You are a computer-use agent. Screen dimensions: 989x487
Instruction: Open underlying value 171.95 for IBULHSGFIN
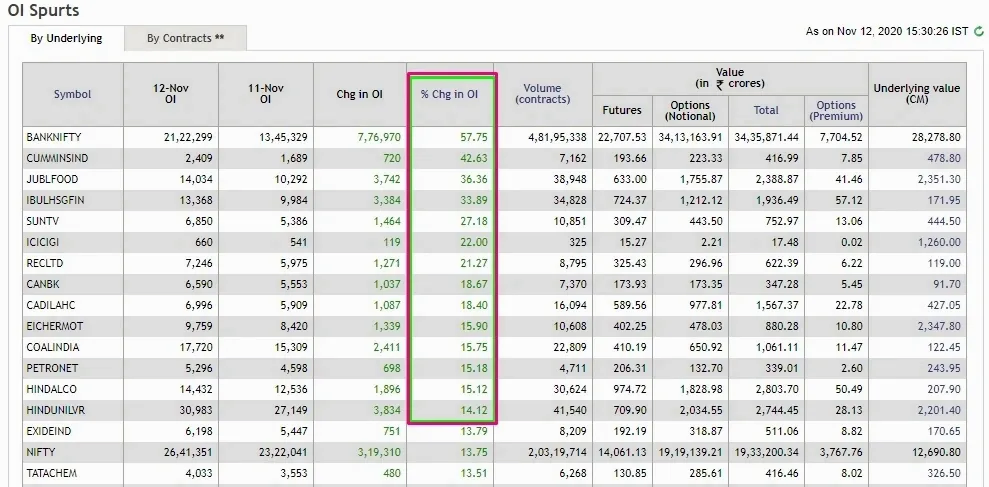944,200
